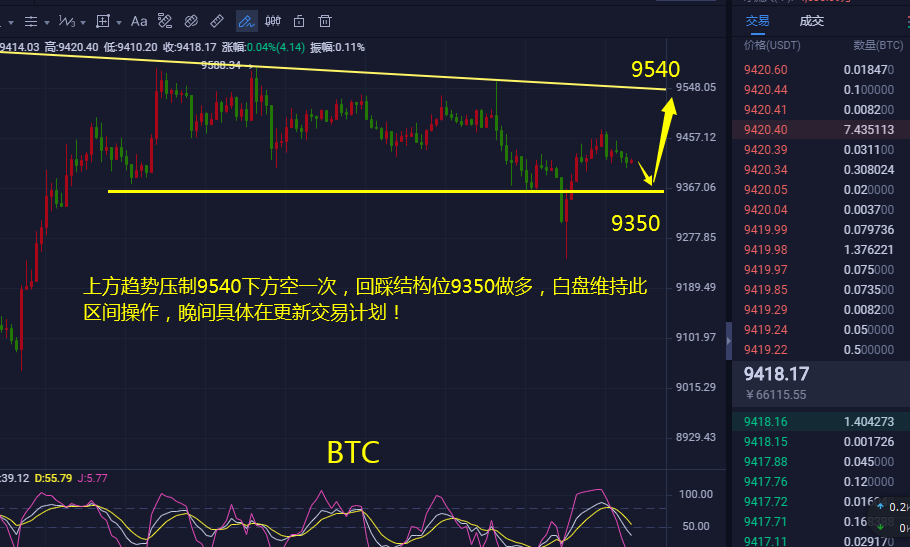Viewport: 910px width, 547px height.
Task: Click the 9548.05 price axis label
Action: click(x=696, y=88)
